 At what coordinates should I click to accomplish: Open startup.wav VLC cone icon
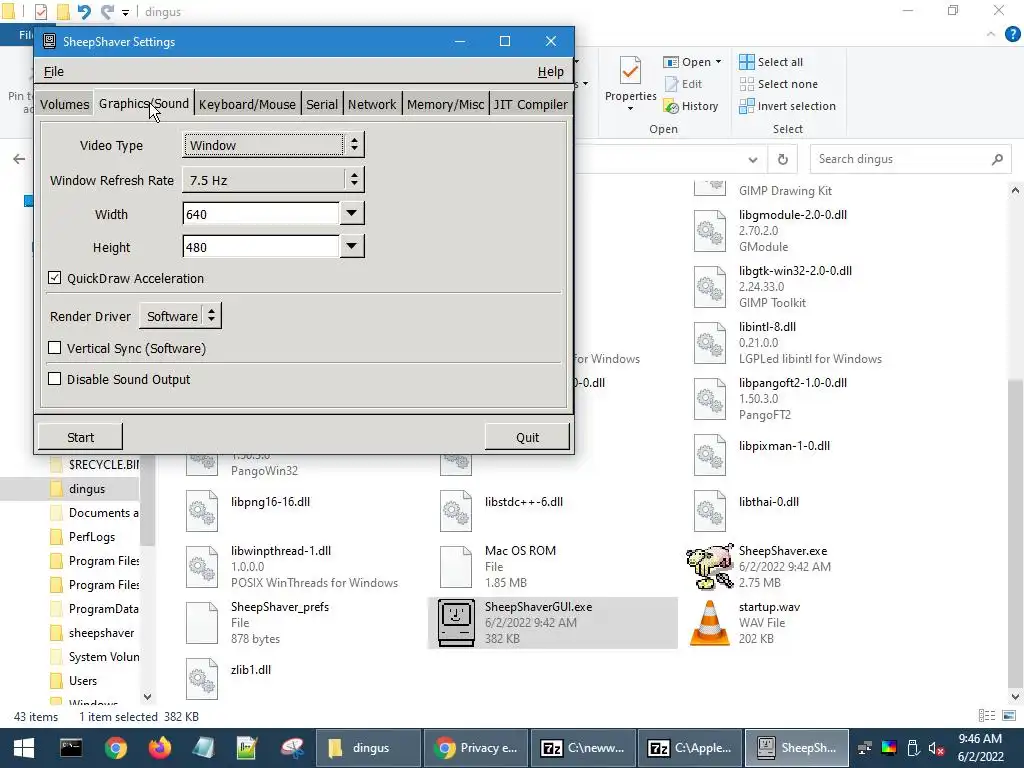pyautogui.click(x=710, y=623)
